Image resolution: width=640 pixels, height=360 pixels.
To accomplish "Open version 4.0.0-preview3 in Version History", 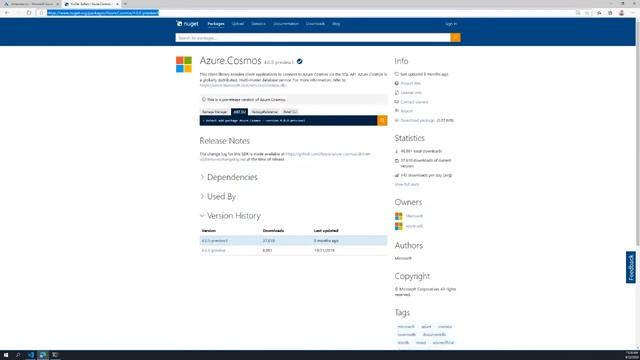I will [x=215, y=241].
